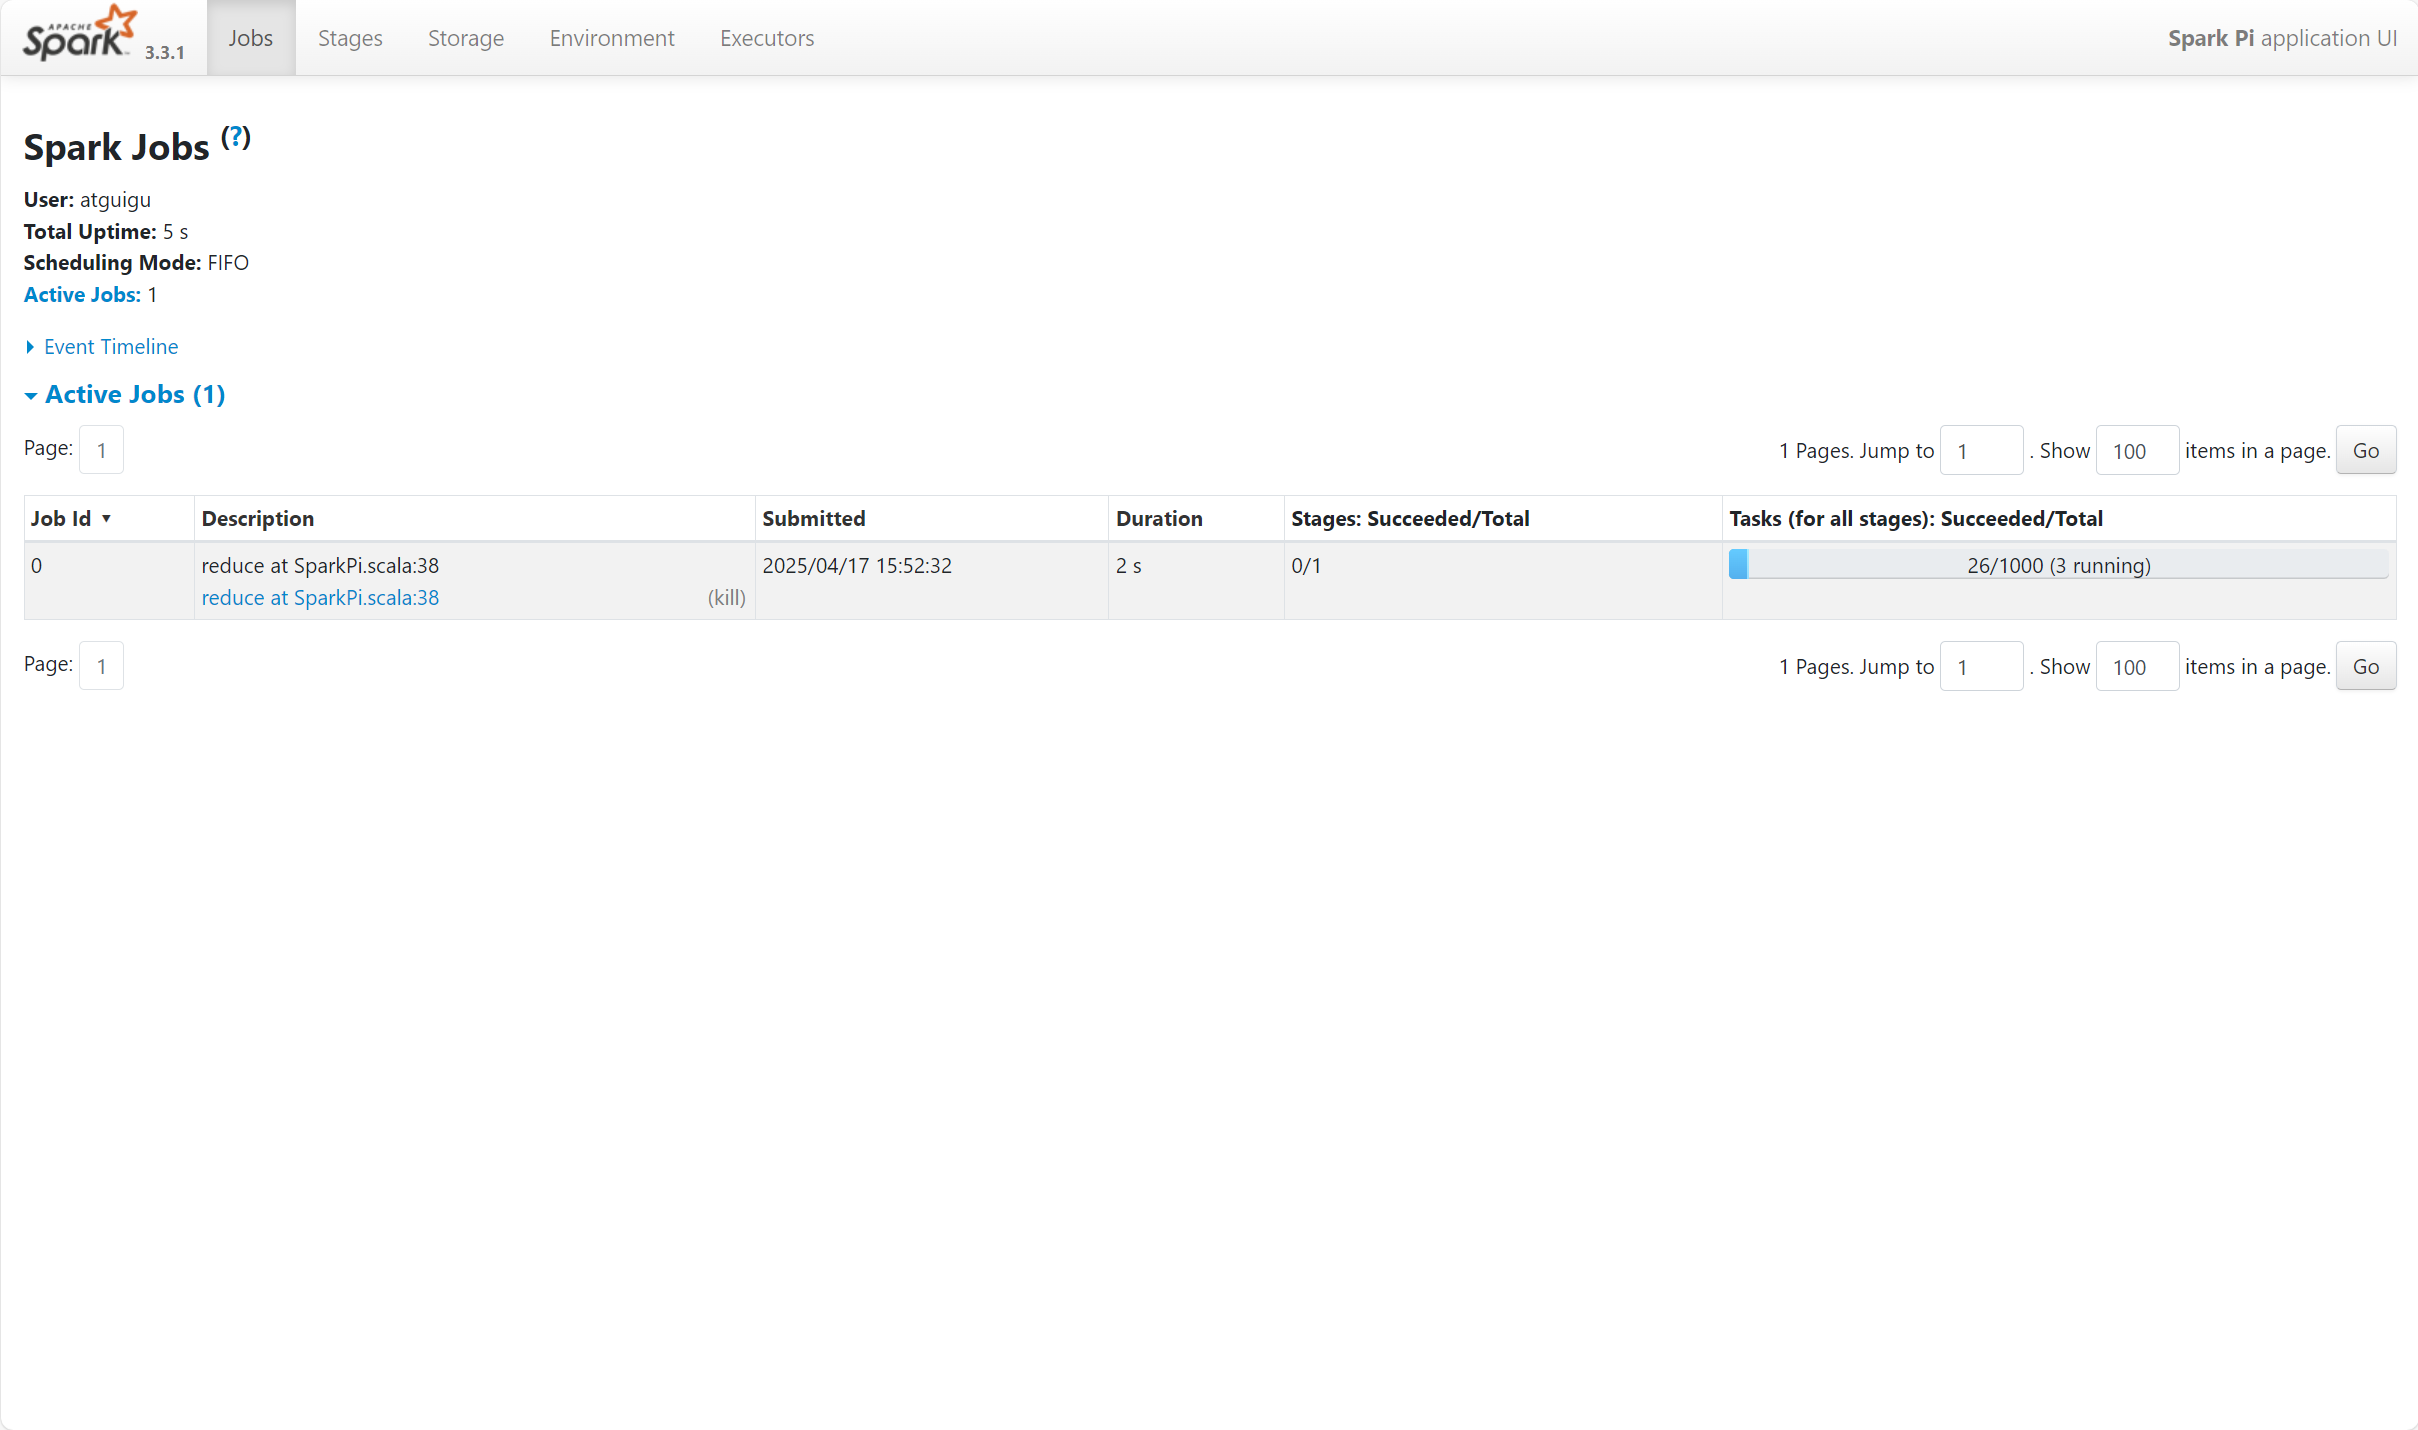Click page 1 button below the table

pyautogui.click(x=101, y=666)
